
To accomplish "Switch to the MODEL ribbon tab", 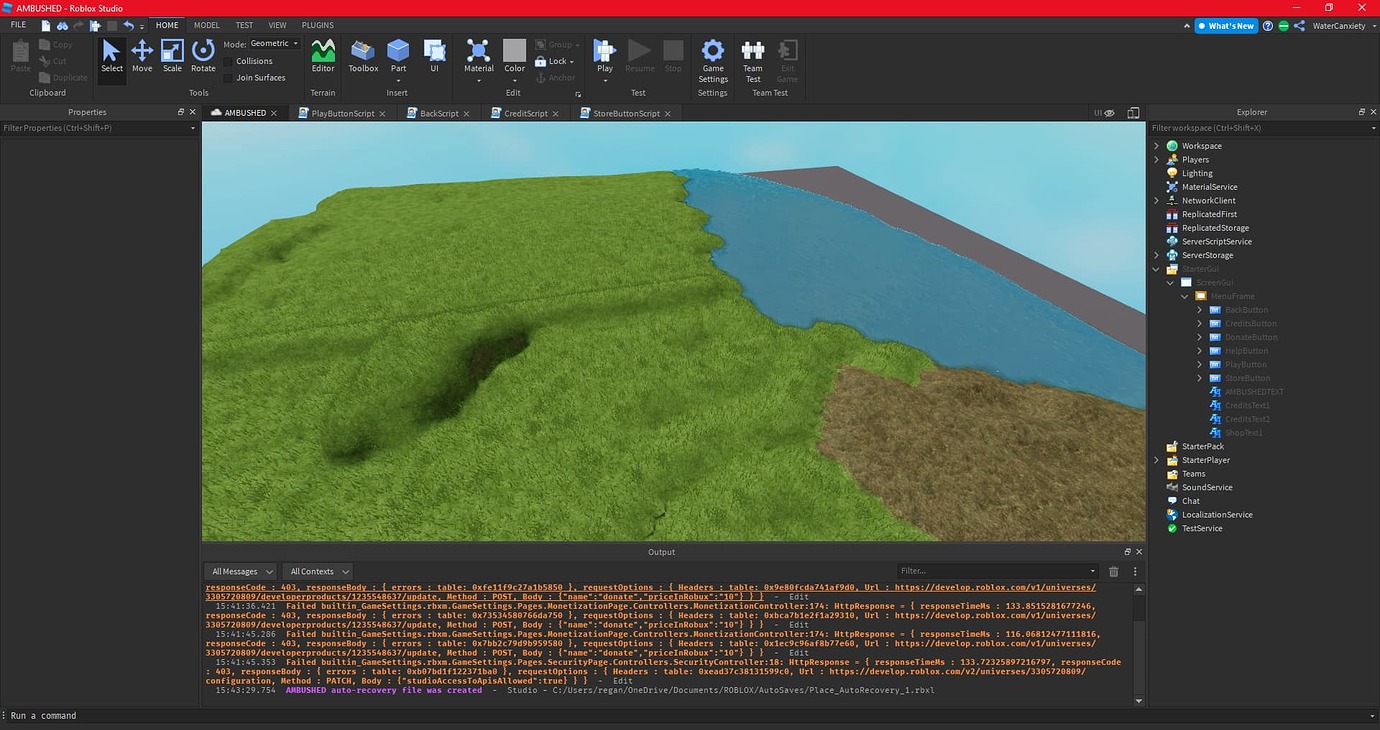I will tap(207, 25).
